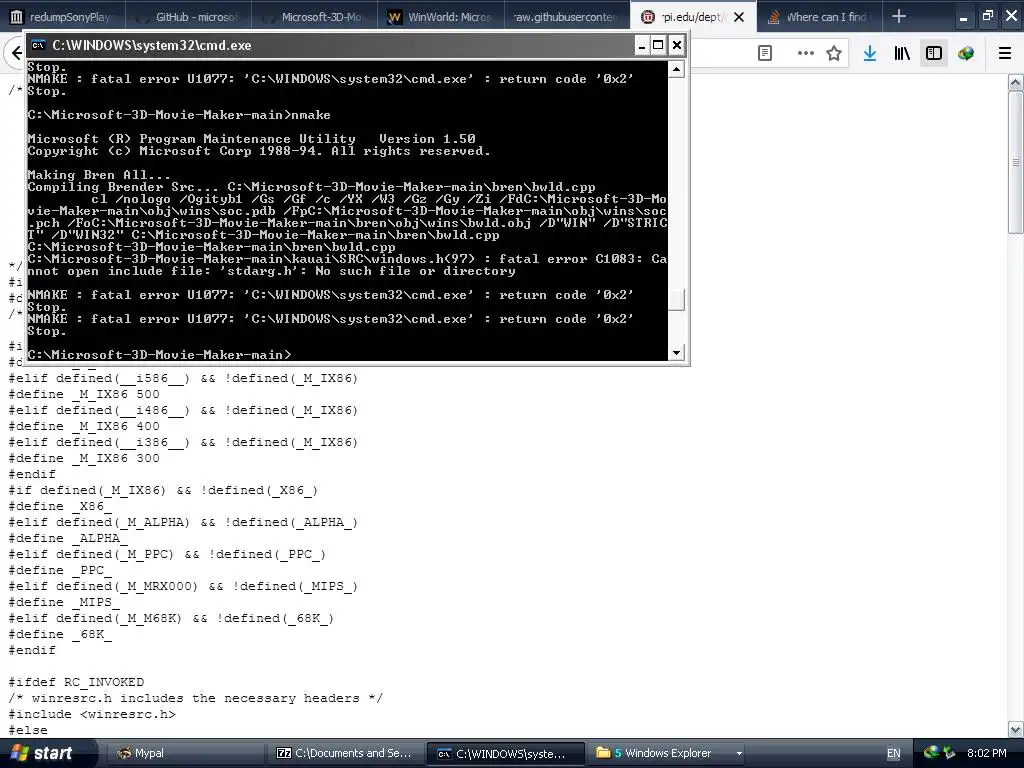Click the cmd.exe title bar system icon

click(39, 45)
